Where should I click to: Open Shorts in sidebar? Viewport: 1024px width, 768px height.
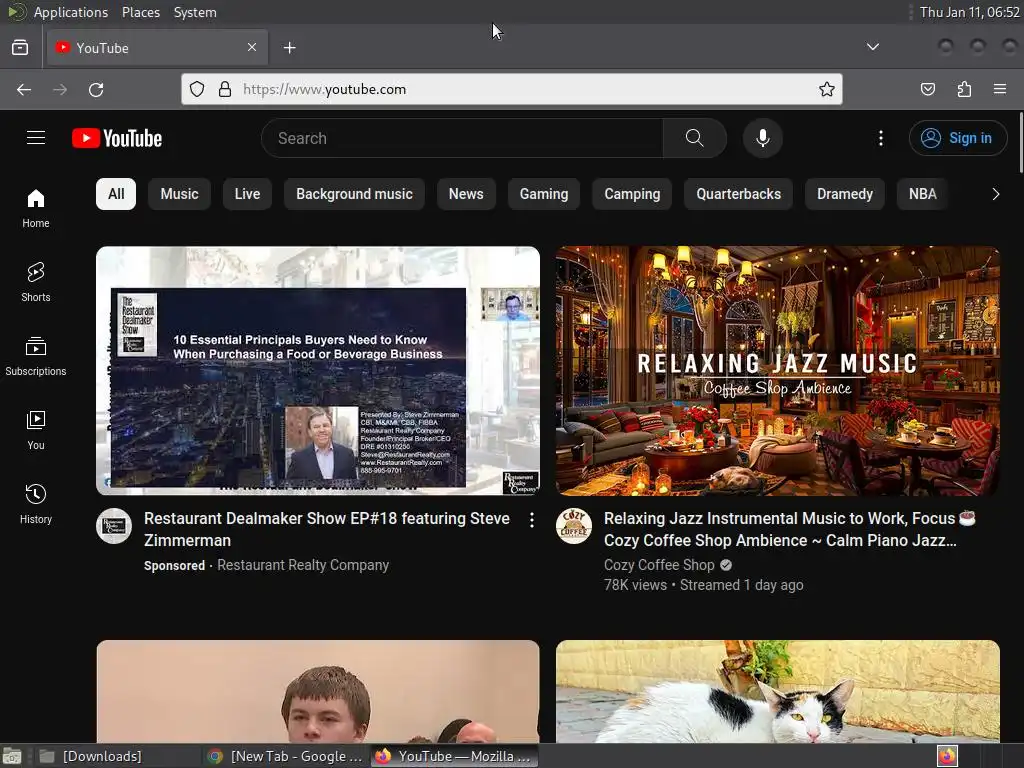pos(35,282)
